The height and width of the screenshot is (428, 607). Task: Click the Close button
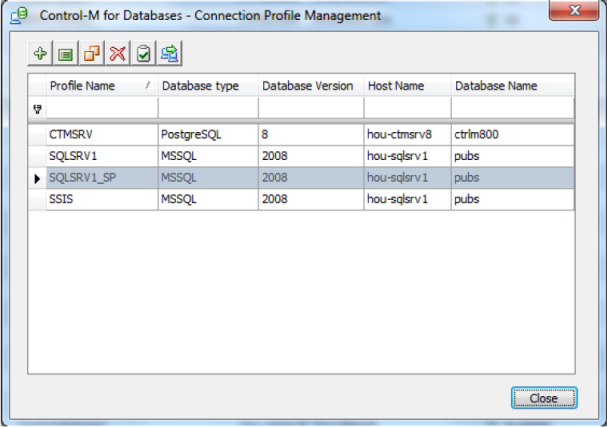click(x=544, y=398)
